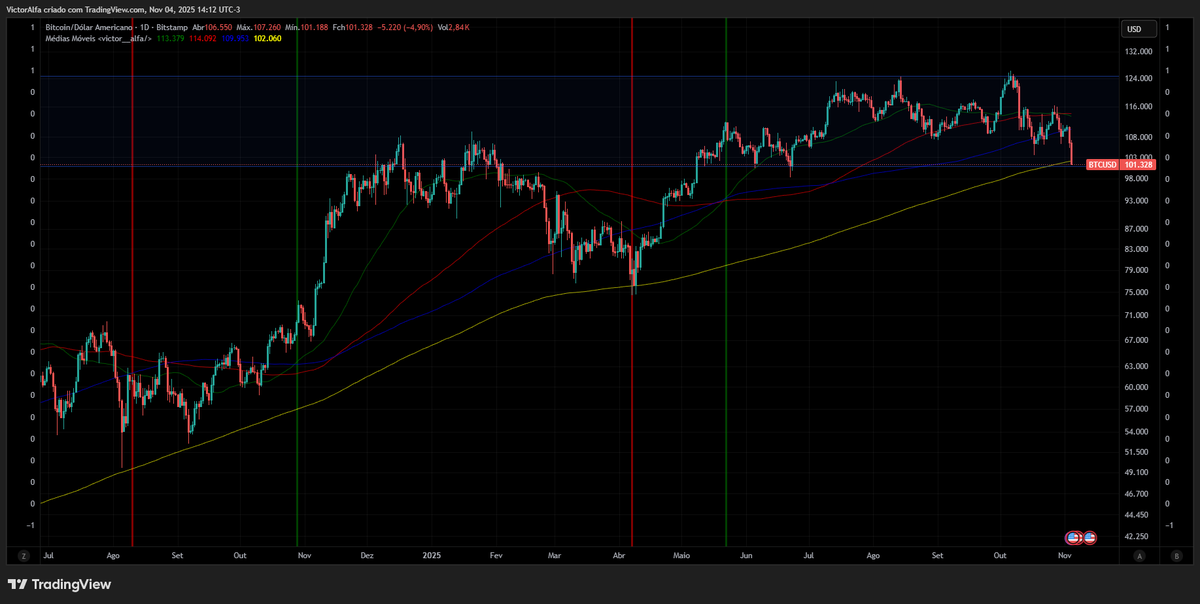Screen dimensions: 1200x604
Task: Click the Mar label on time axis
Action: tap(556, 555)
